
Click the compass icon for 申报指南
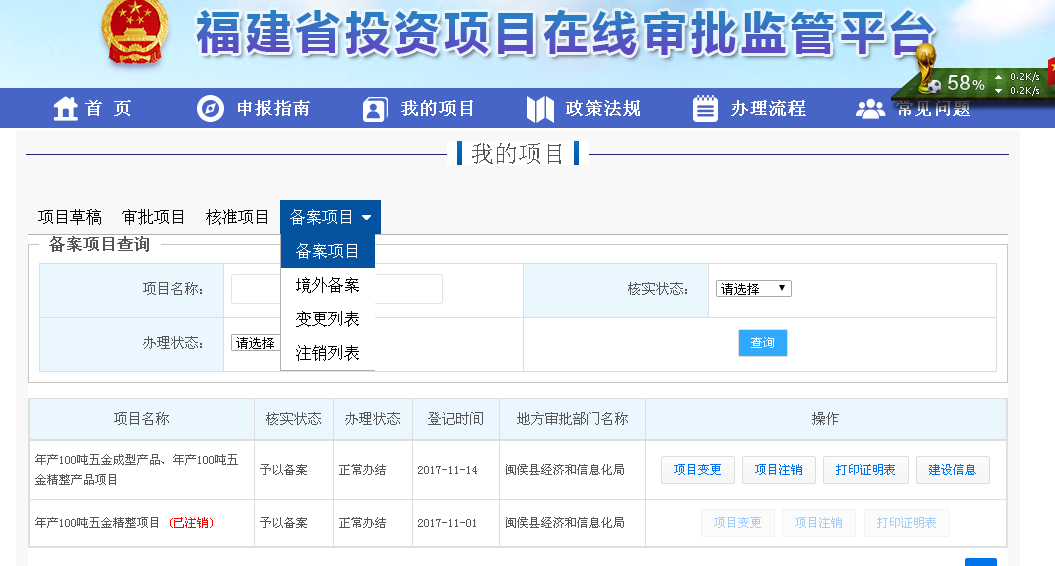pos(211,108)
